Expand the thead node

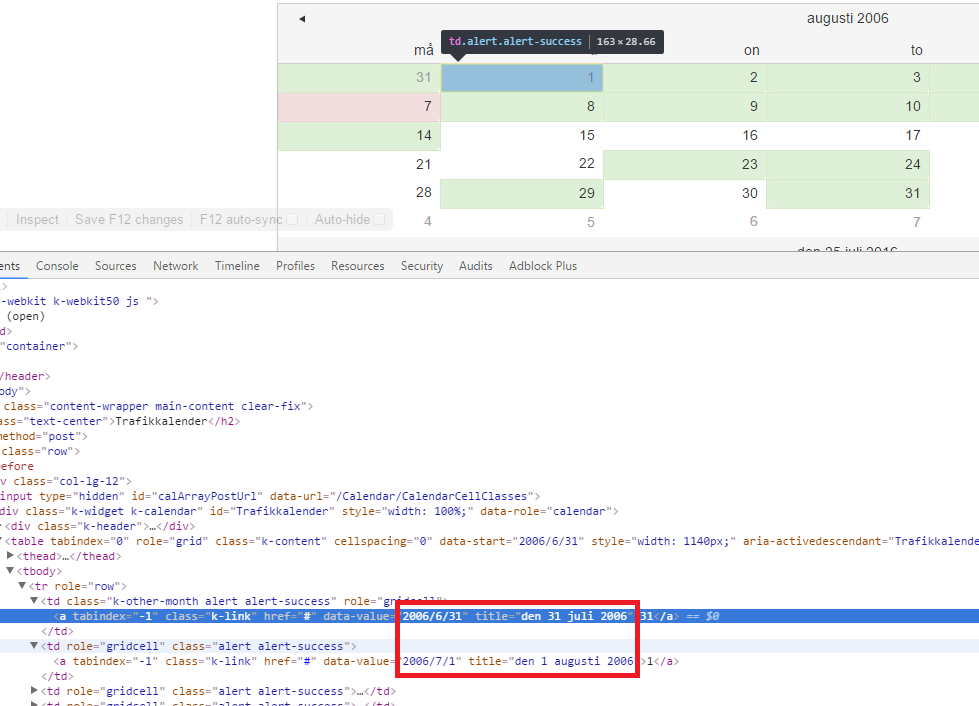click(x=10, y=556)
